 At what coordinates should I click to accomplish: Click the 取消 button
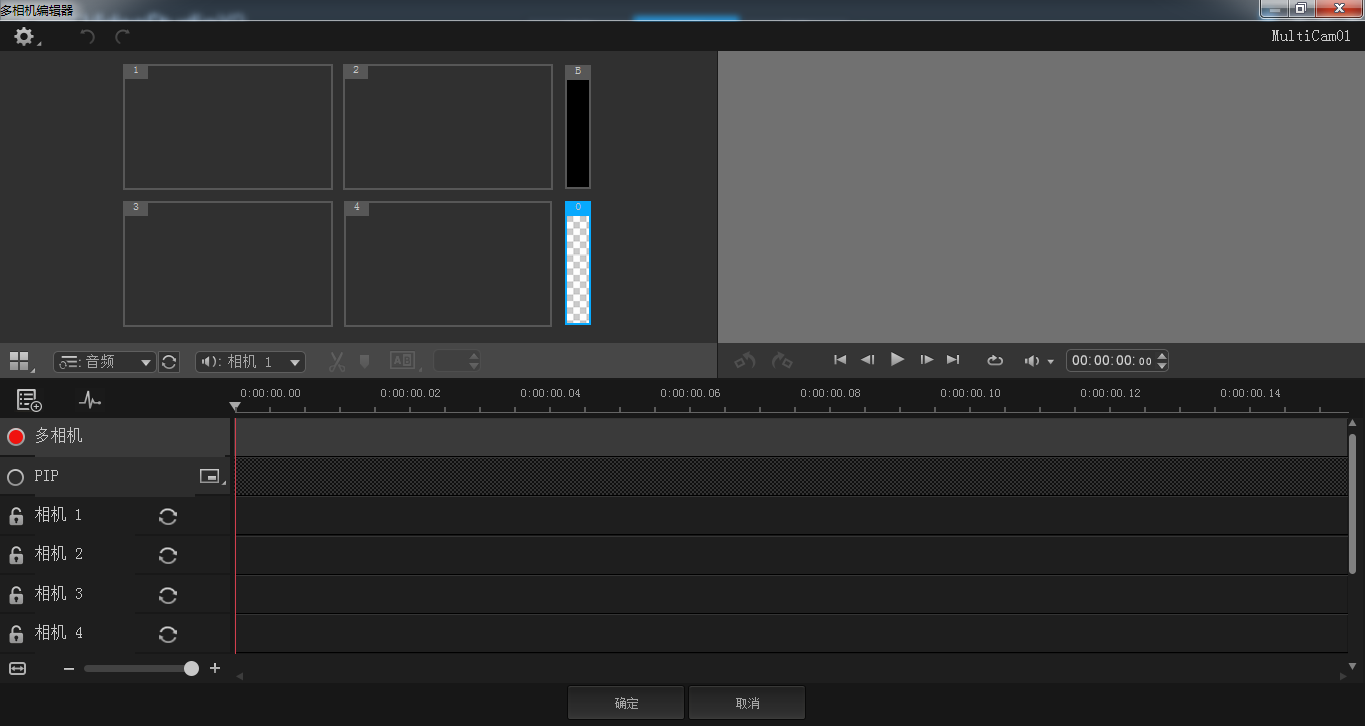747,703
